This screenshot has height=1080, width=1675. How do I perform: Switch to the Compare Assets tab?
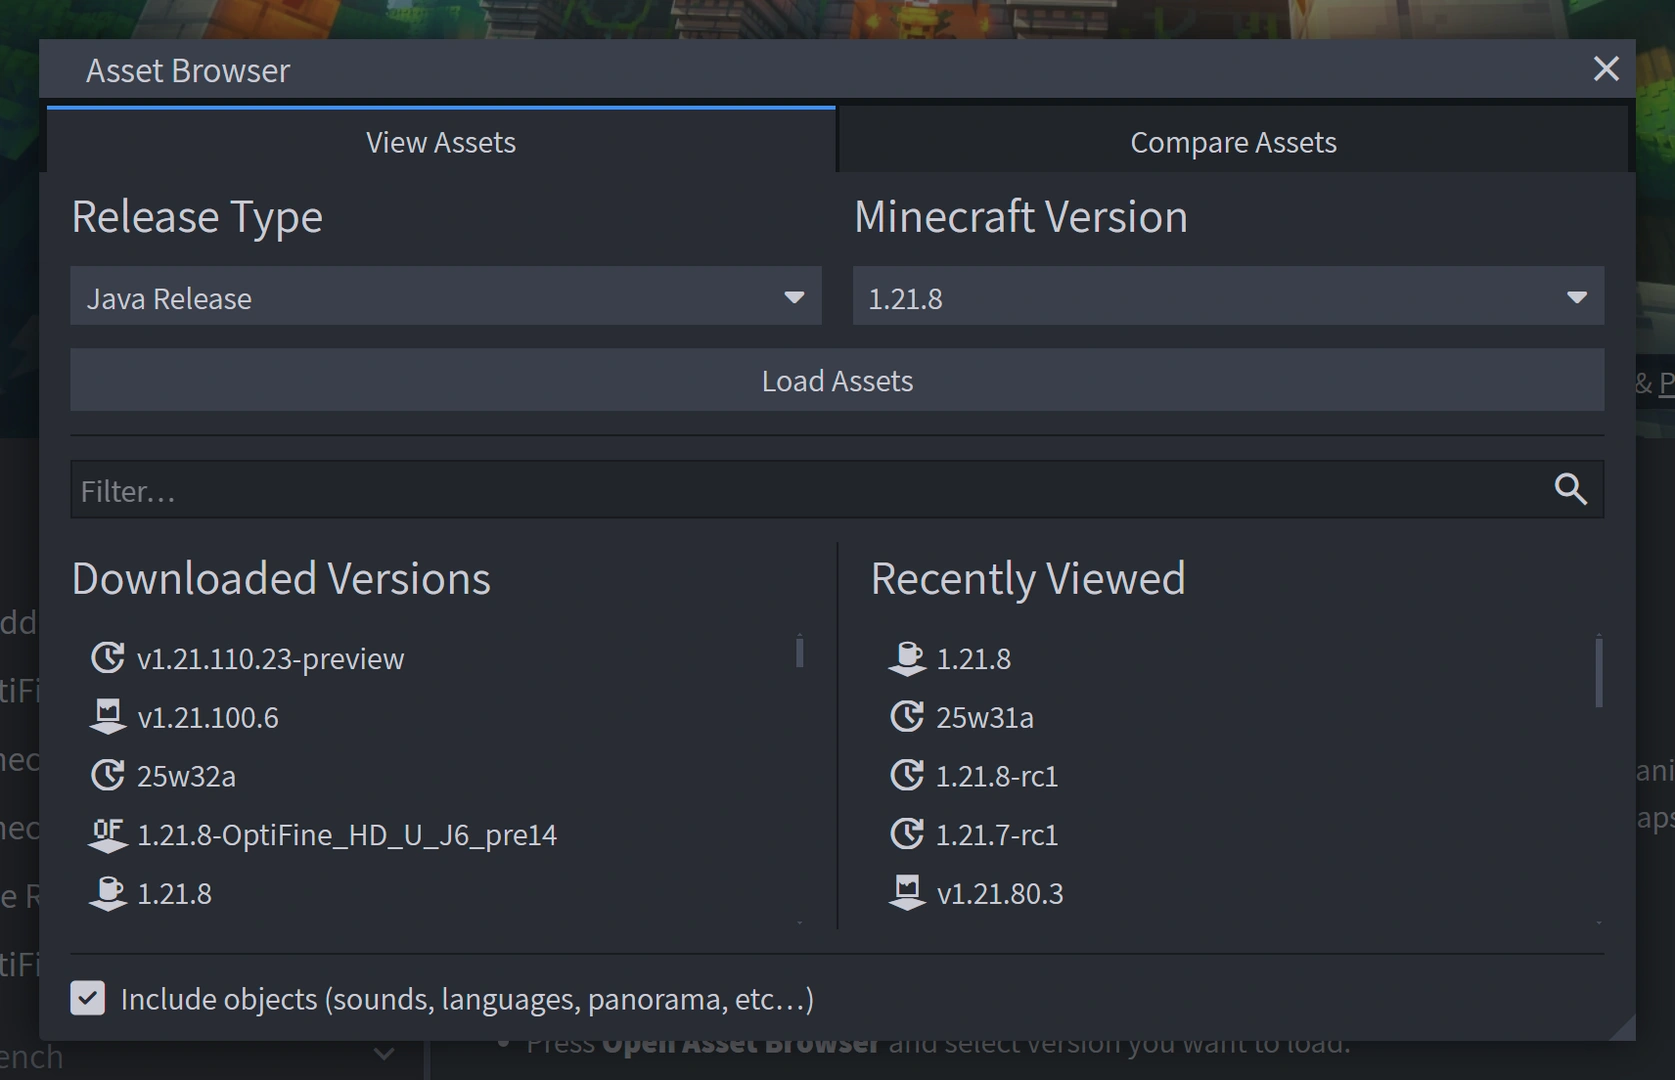click(x=1232, y=141)
